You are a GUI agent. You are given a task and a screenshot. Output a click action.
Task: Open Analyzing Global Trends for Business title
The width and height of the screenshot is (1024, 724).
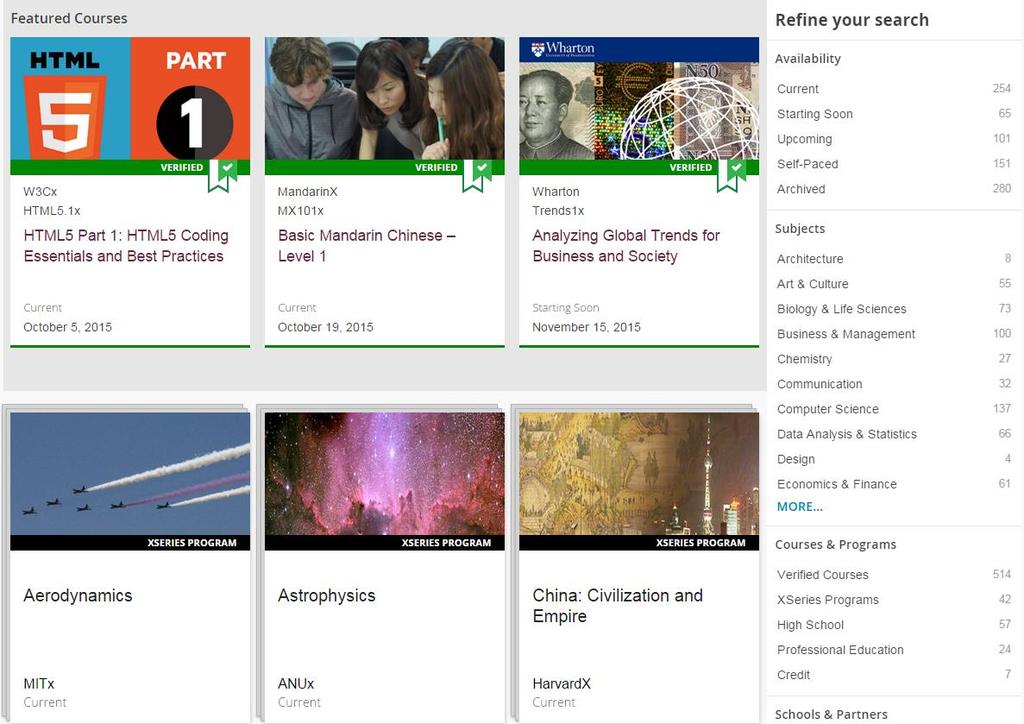(x=626, y=245)
